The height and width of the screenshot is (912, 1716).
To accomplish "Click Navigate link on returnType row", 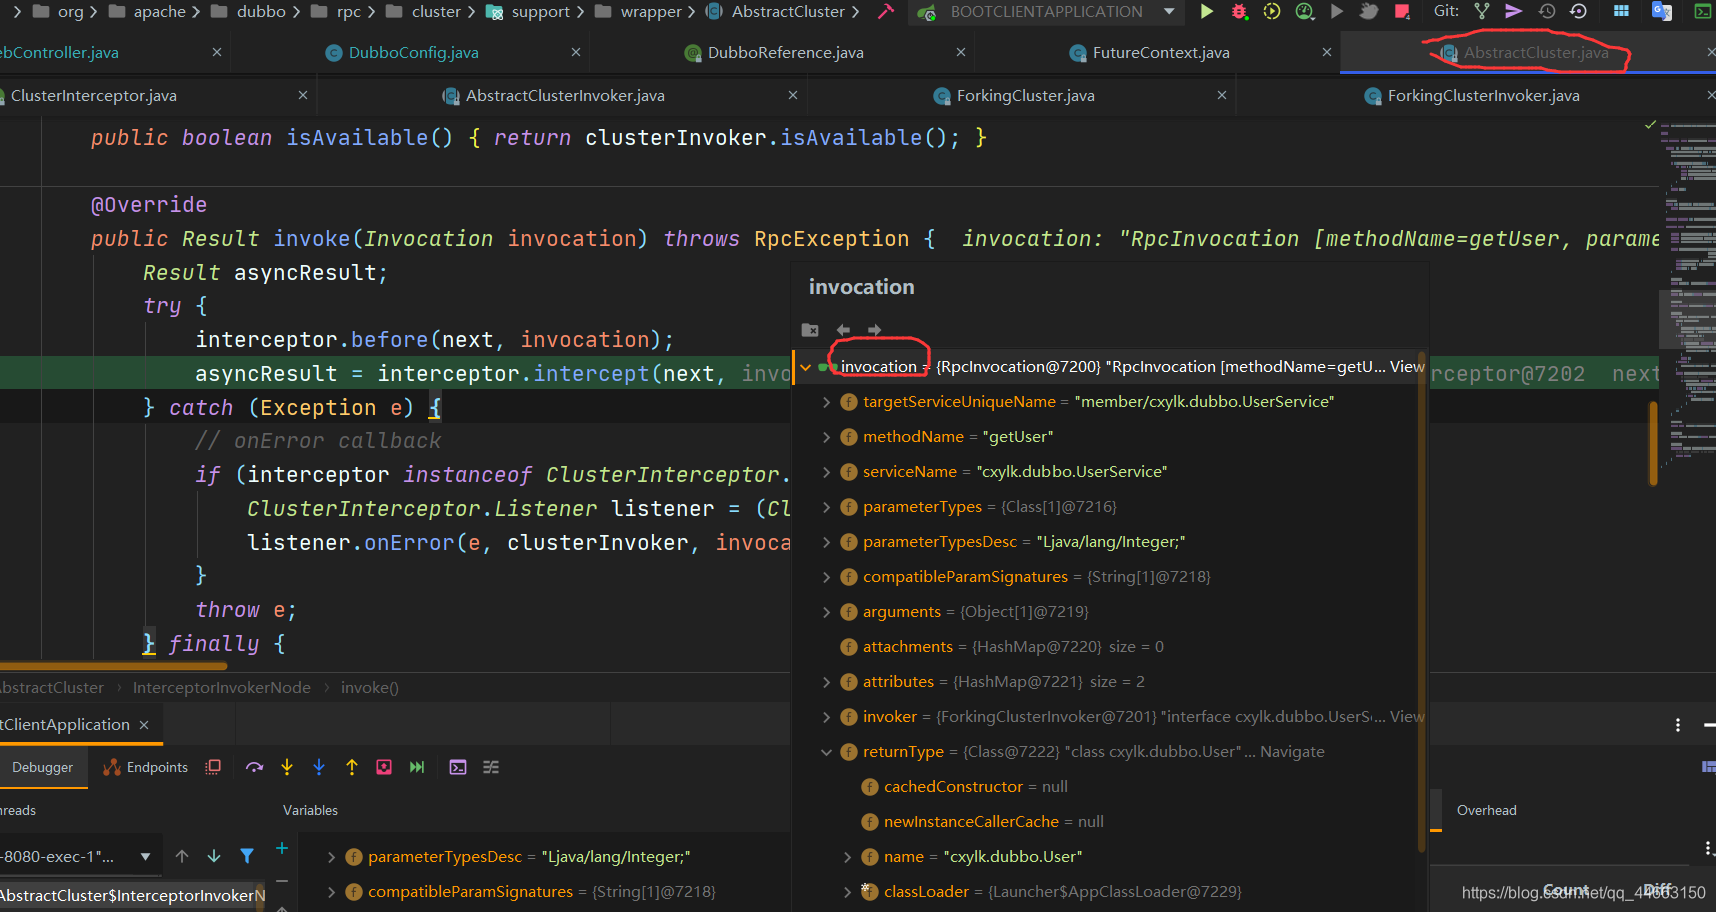I will [1292, 752].
